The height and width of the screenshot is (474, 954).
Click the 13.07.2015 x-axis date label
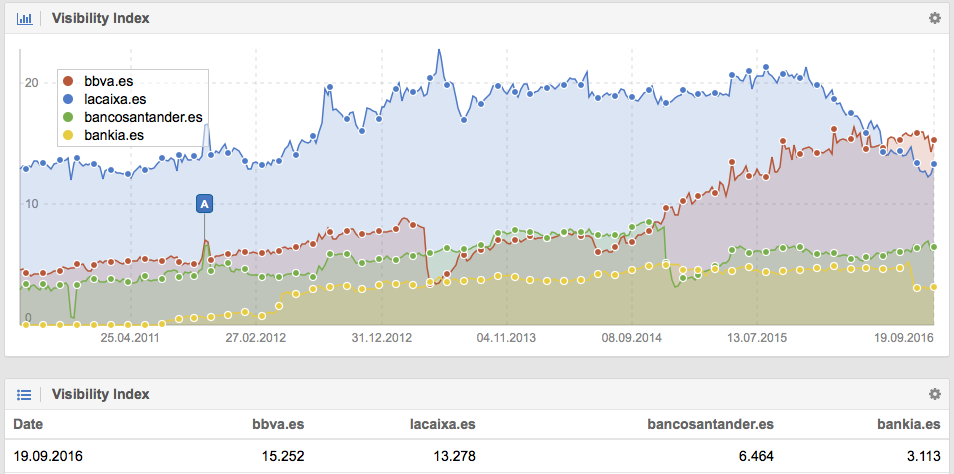point(757,338)
